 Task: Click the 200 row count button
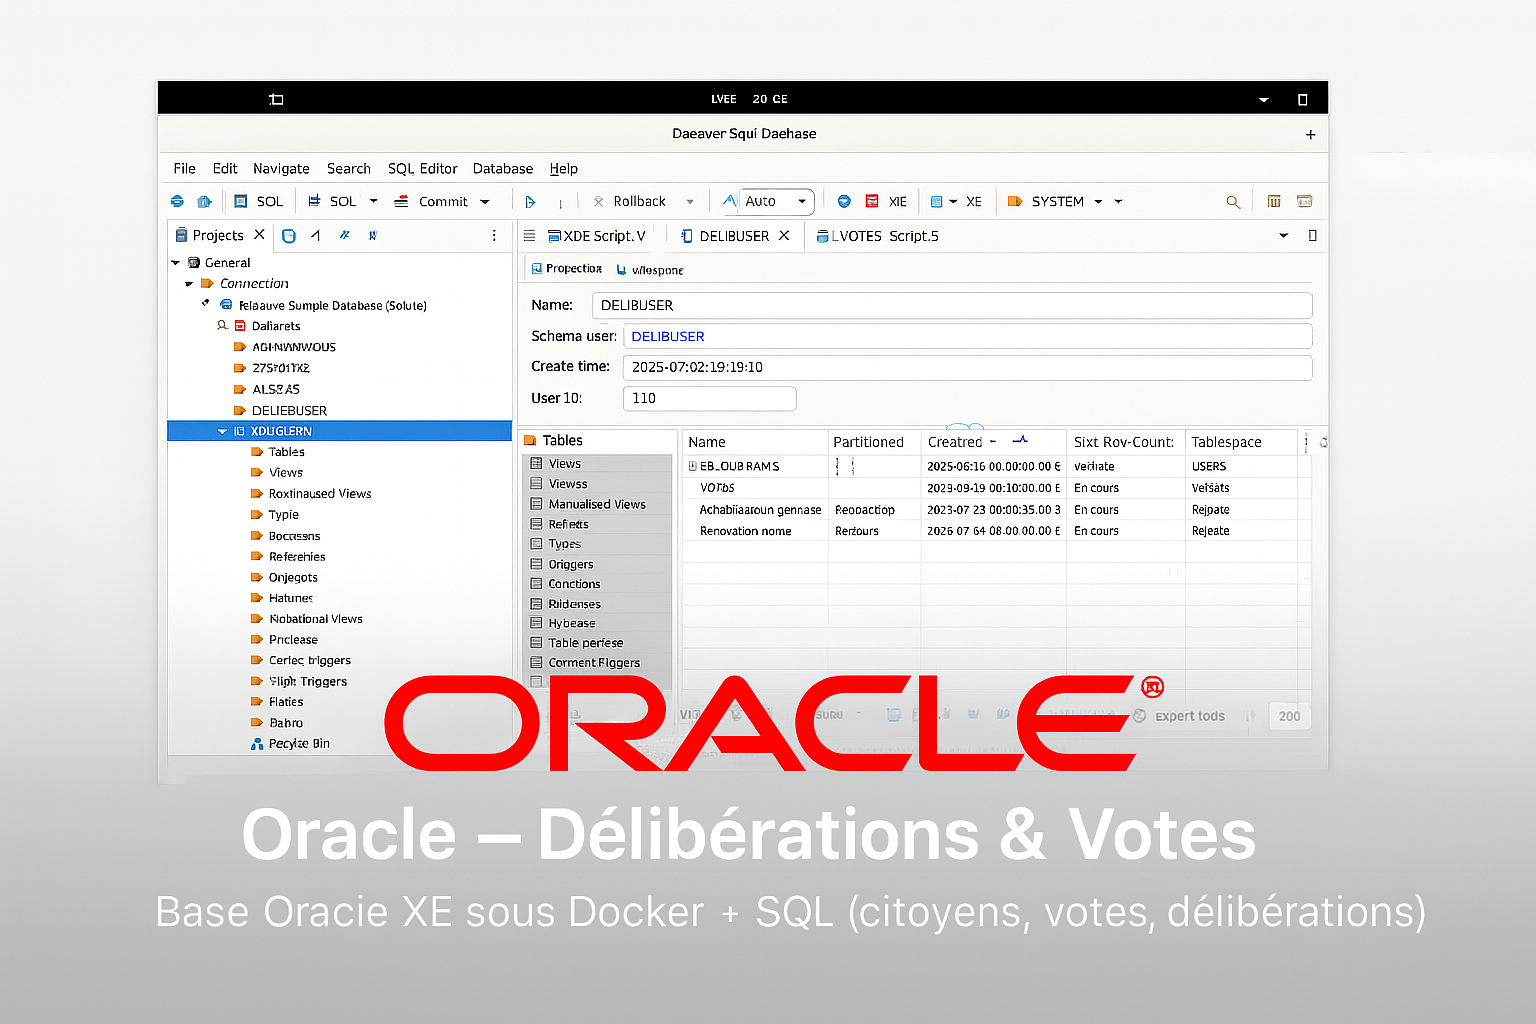(1289, 716)
